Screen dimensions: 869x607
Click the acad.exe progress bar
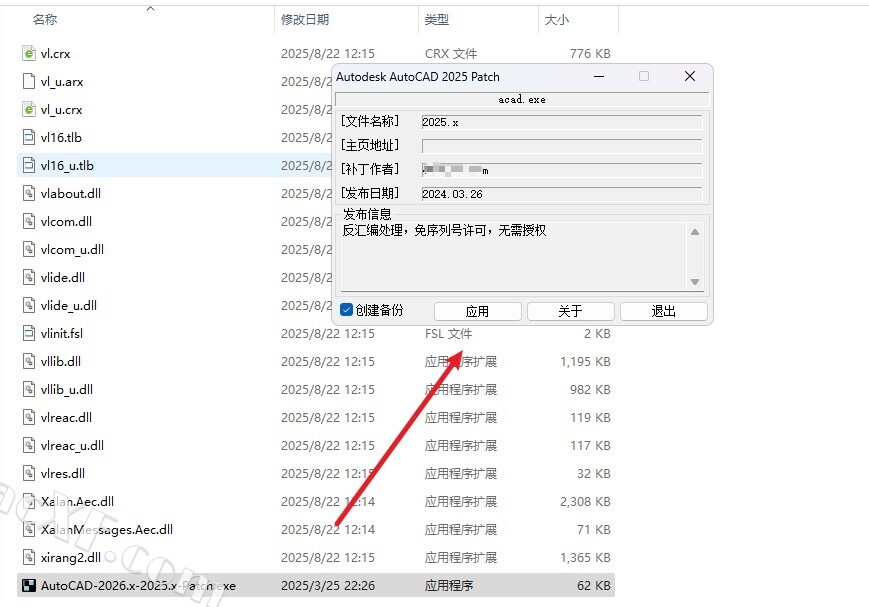522,99
